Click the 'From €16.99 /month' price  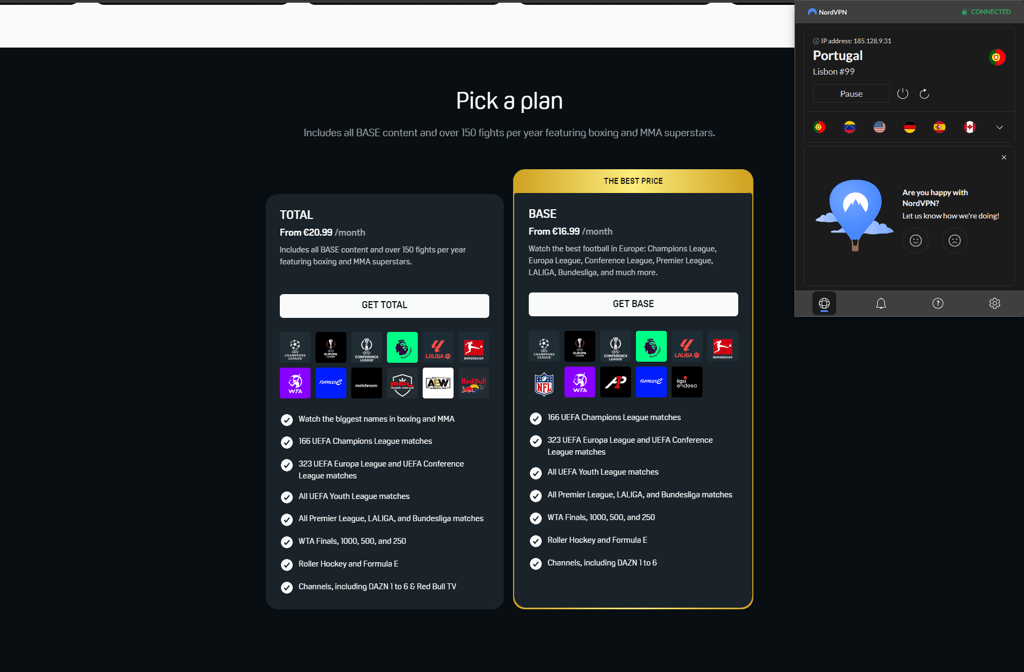coord(571,231)
